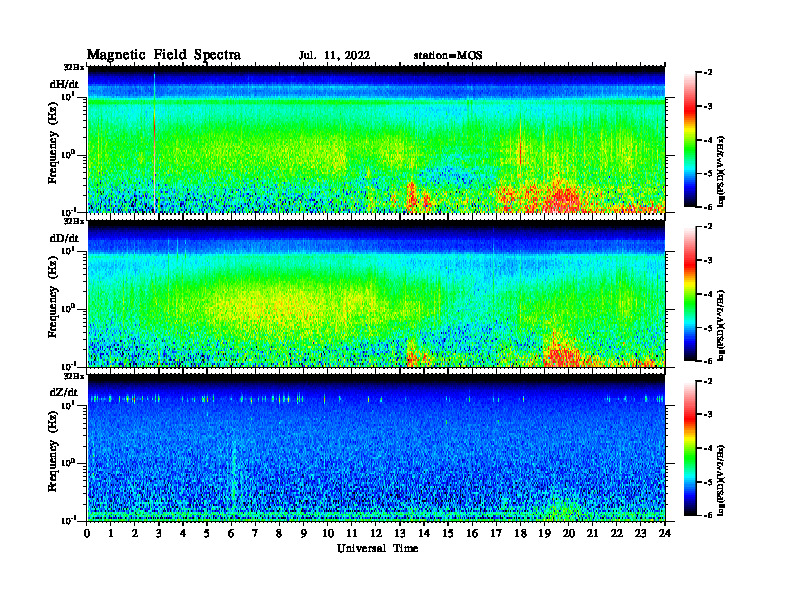792x612 pixels.
Task: Click the date 'Jul. 11, 2022'
Action: (334, 56)
